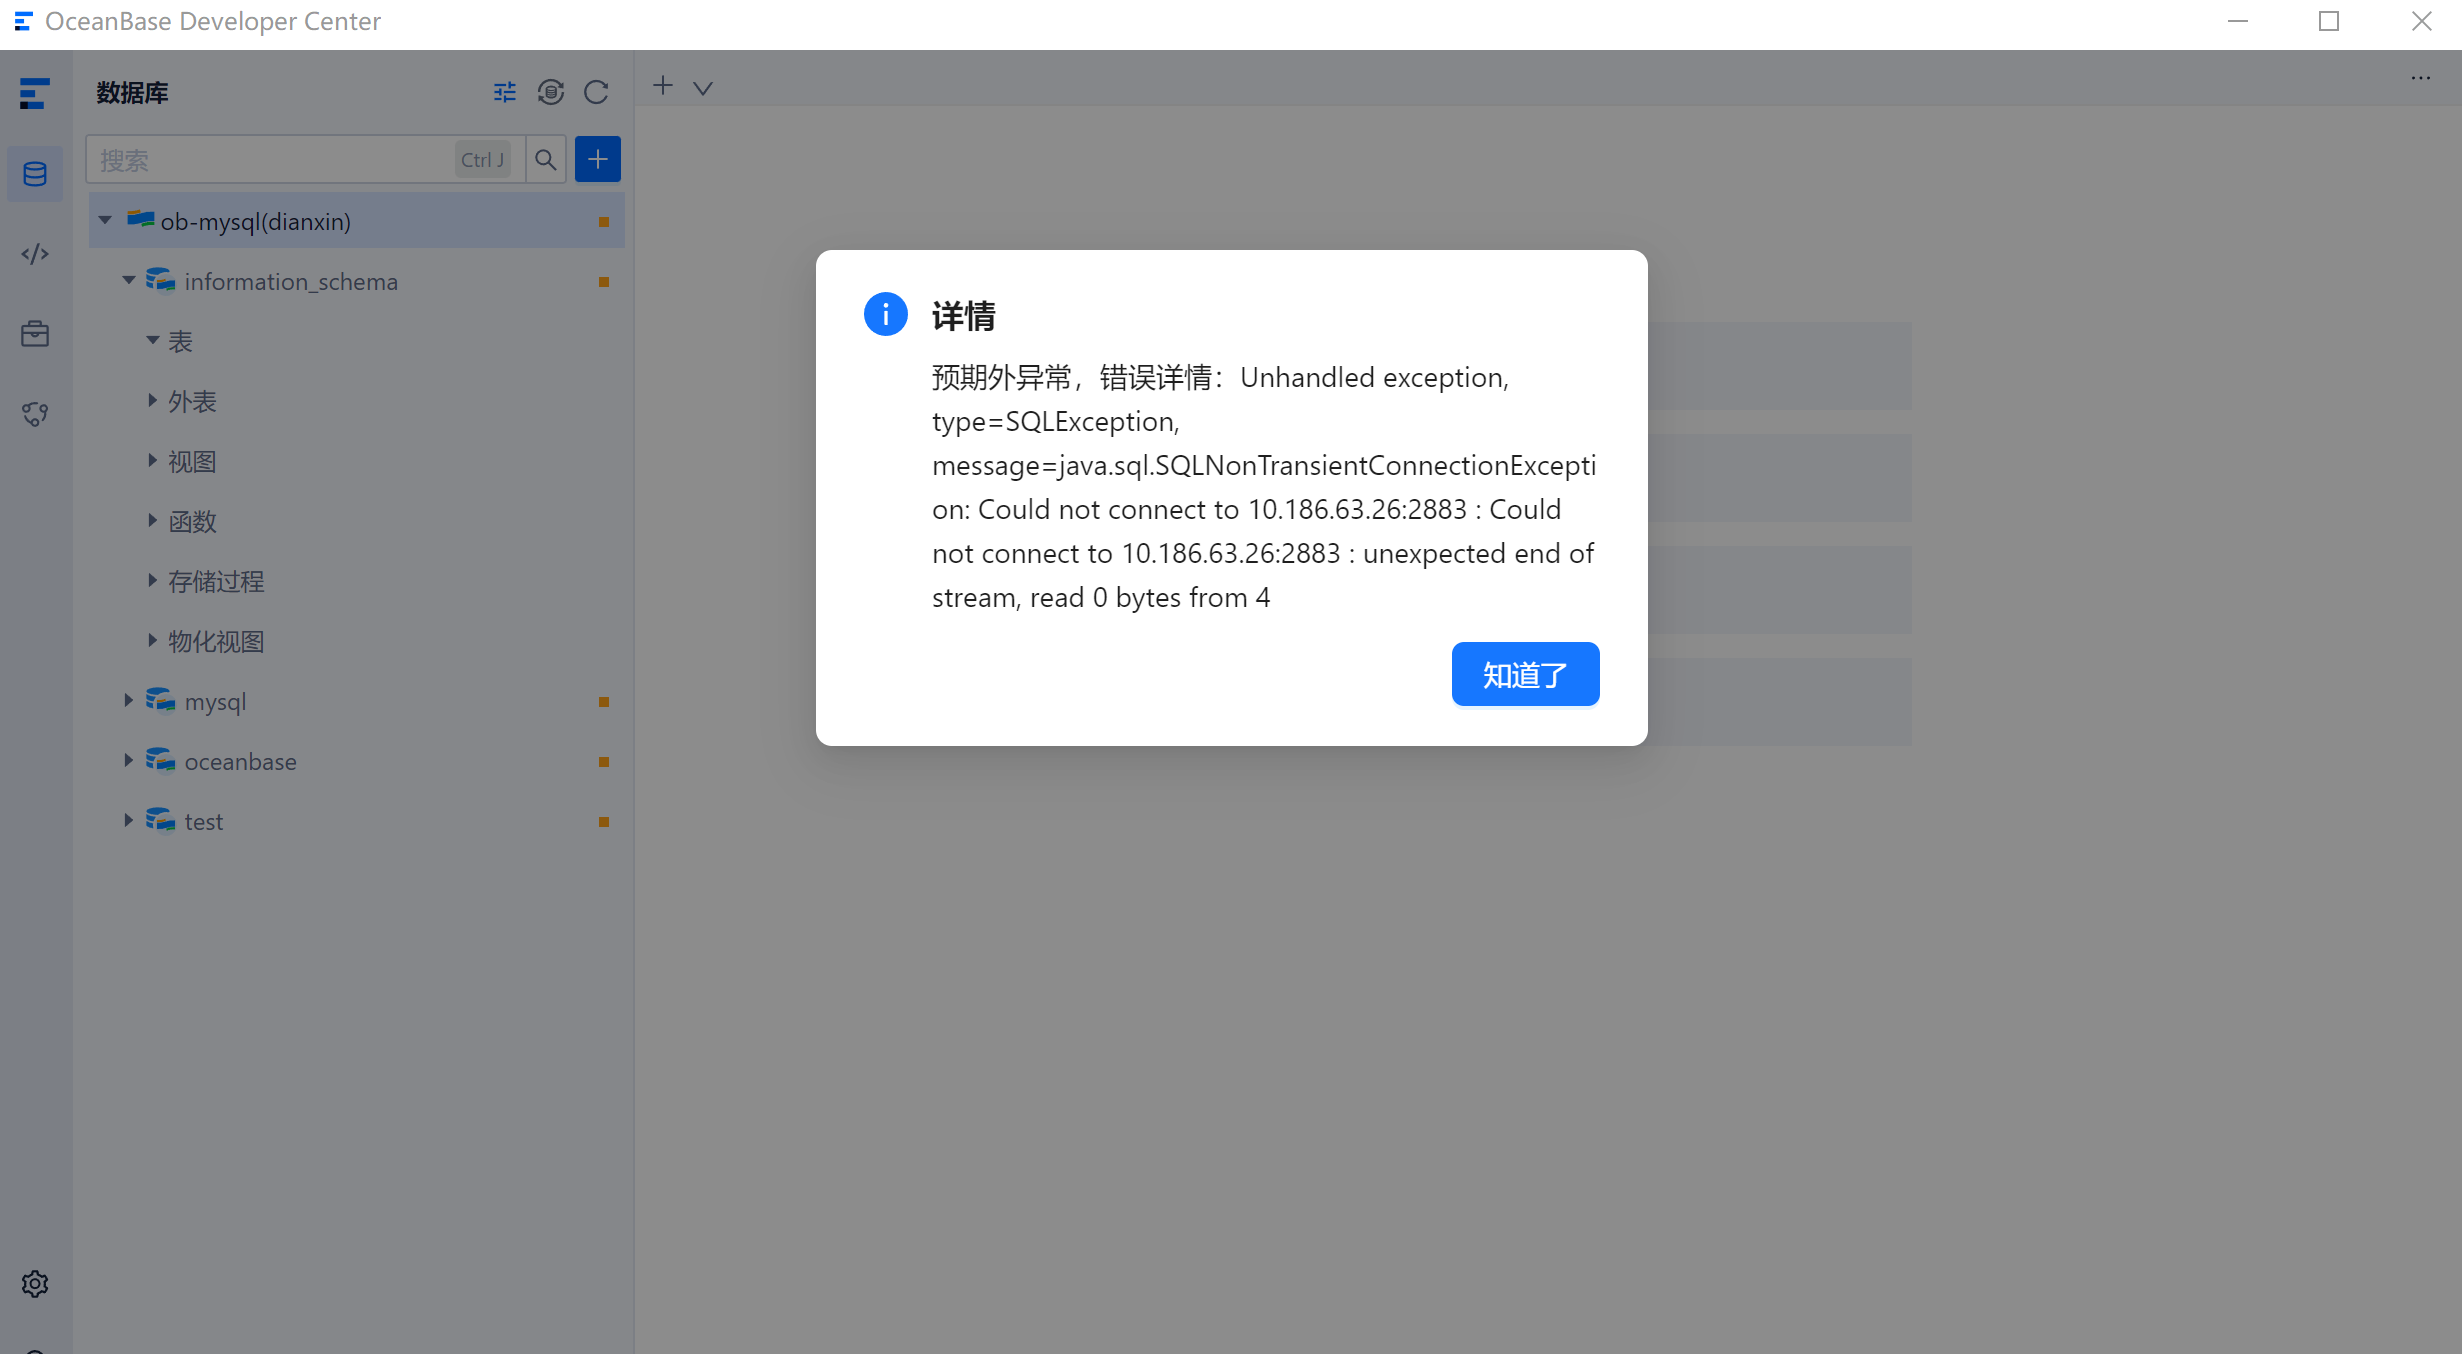Click the sync icon beside refresh
Screen dimensions: 2462x1354
(551, 92)
